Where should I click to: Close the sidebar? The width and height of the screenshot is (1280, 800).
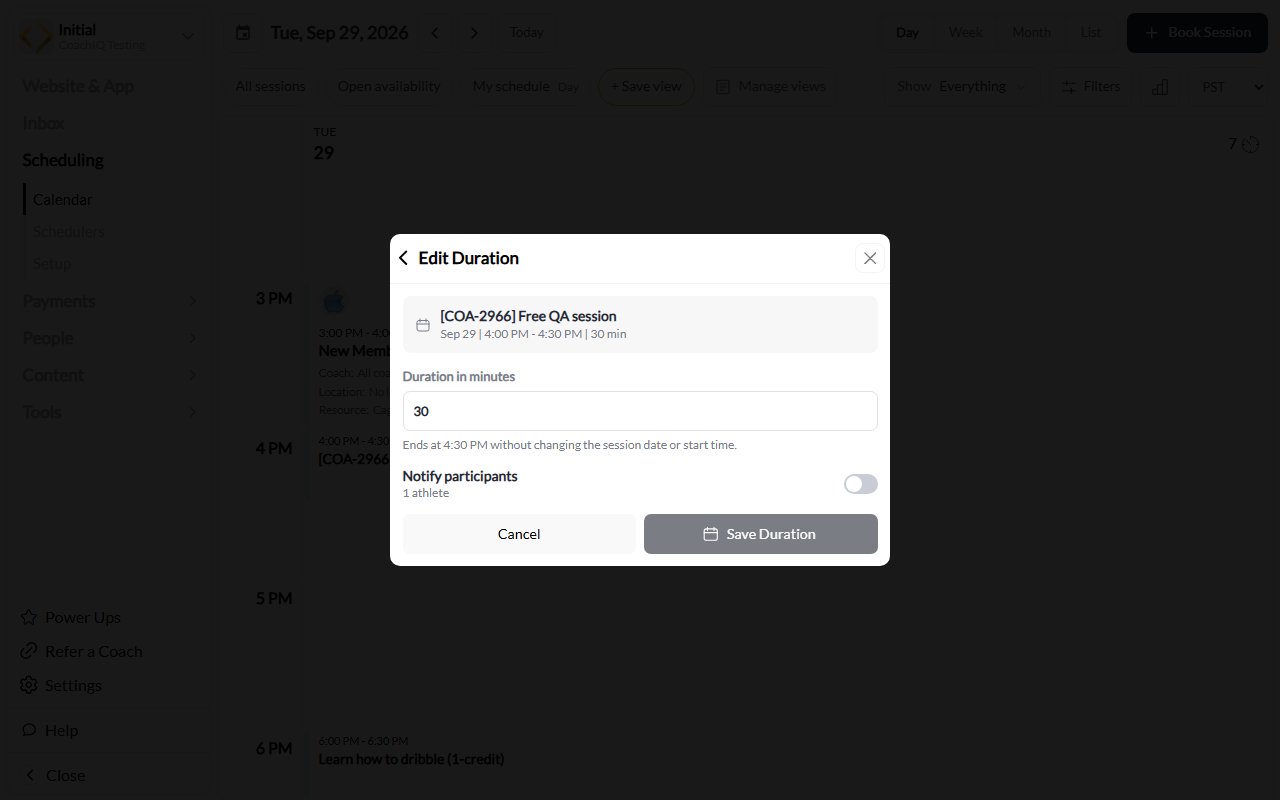point(54,776)
